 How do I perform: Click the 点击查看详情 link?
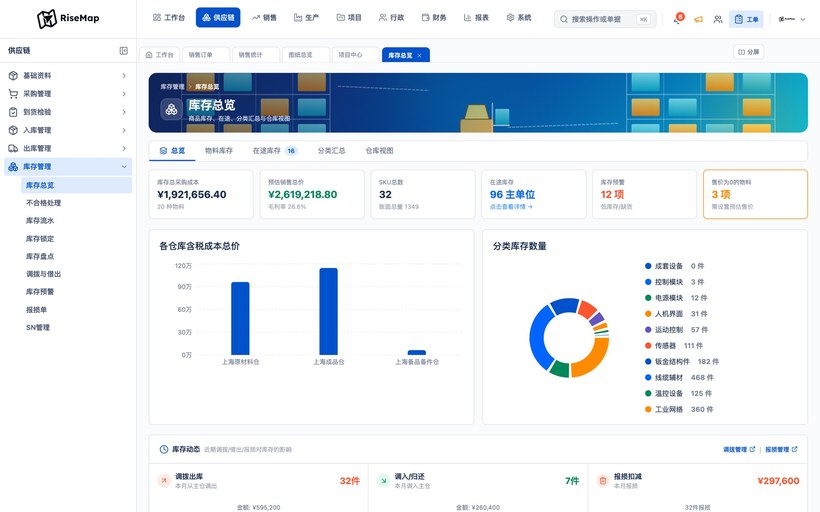511,207
